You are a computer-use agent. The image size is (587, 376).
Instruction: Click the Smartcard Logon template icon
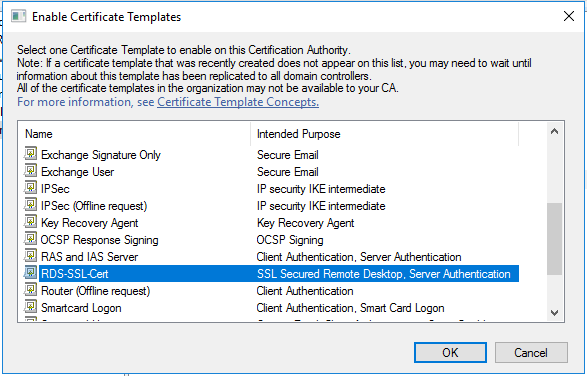(x=31, y=307)
